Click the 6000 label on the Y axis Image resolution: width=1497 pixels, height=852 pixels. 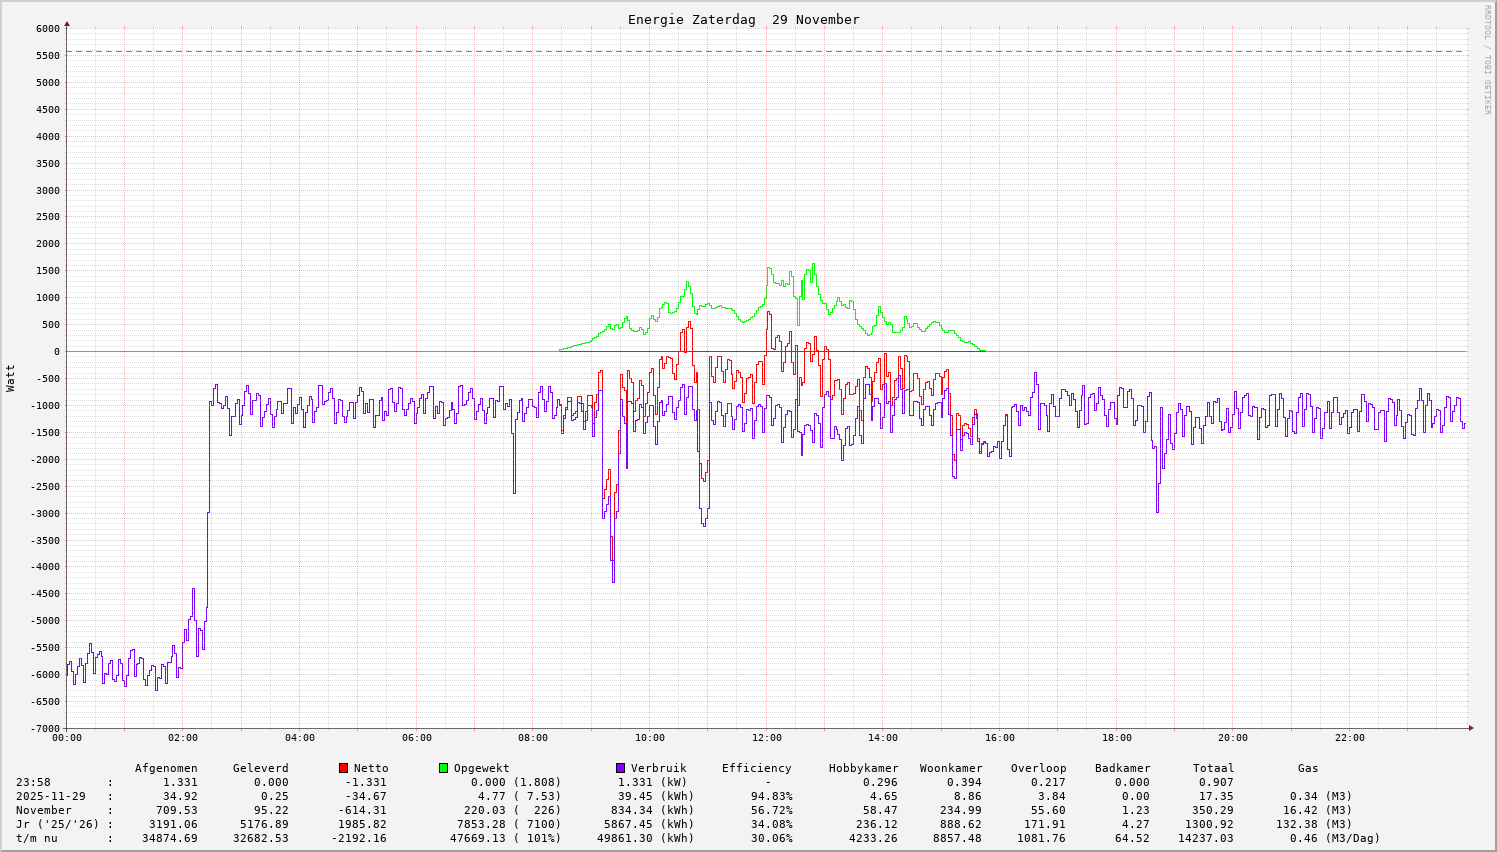click(x=47, y=29)
